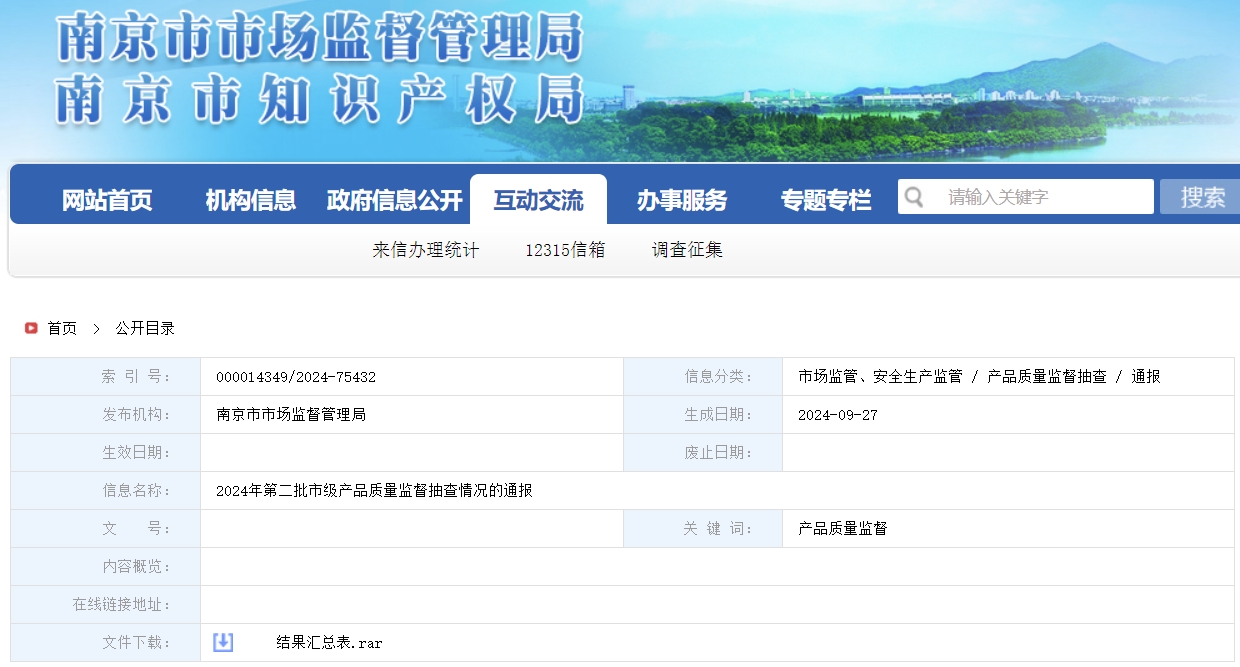The height and width of the screenshot is (667, 1240).
Task: Open the 12315信箱 link
Action: 565,250
